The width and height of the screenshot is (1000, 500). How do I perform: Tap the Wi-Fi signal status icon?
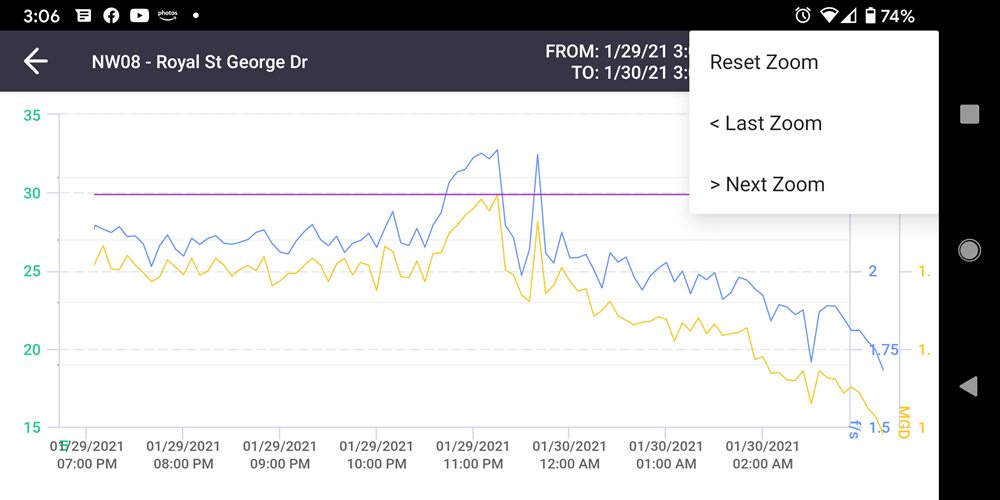click(x=828, y=16)
